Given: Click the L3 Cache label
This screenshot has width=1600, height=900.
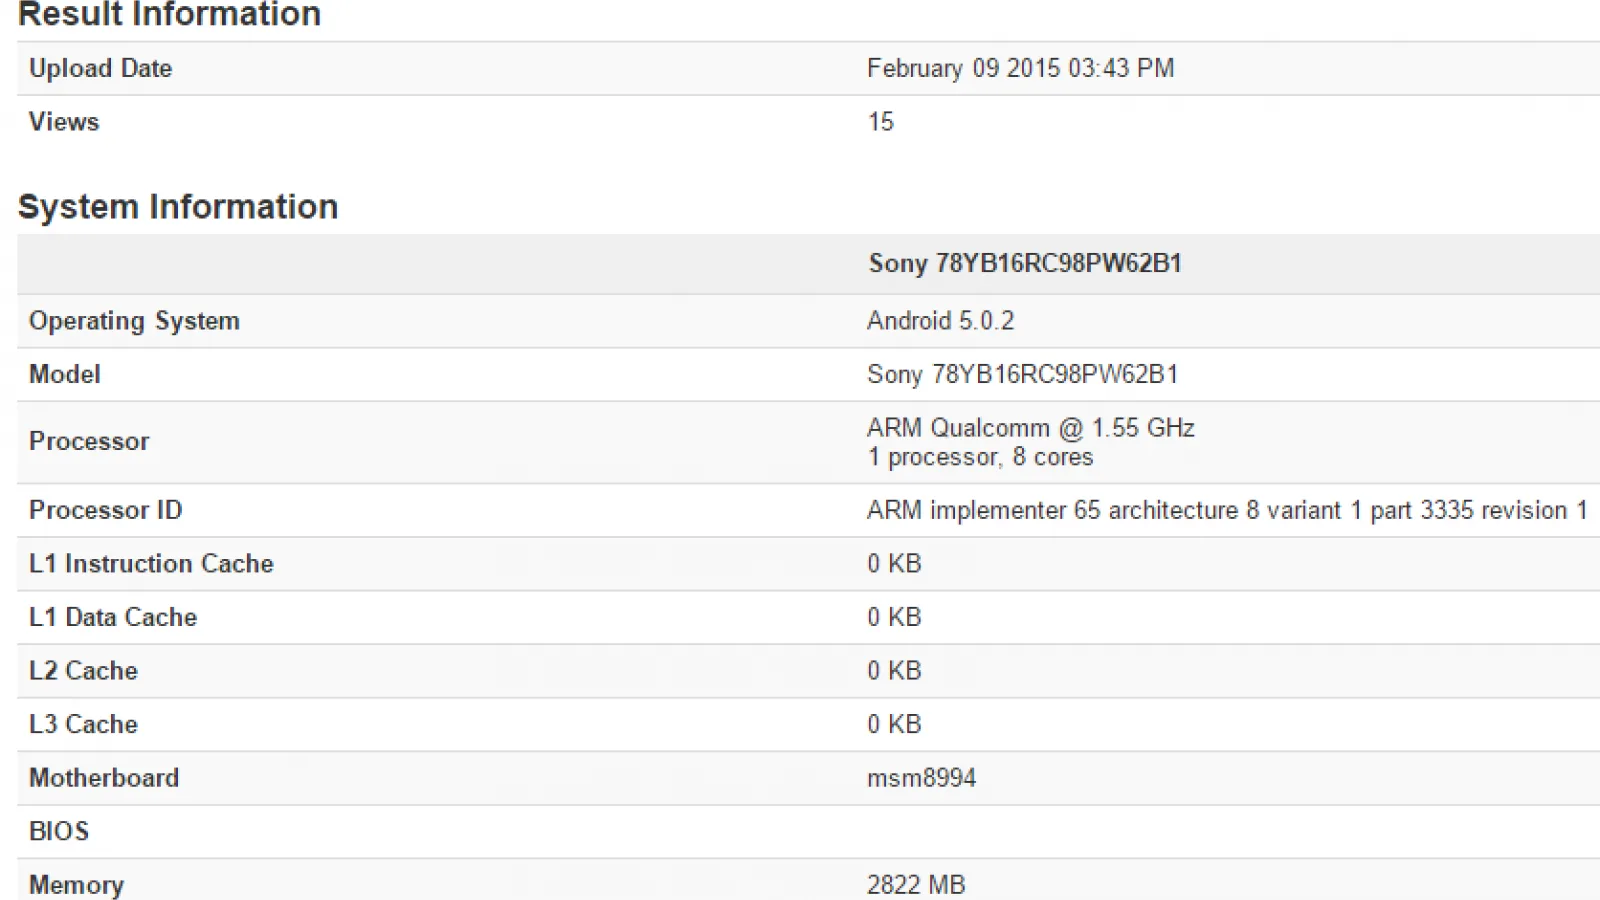Looking at the screenshot, I should pyautogui.click(x=83, y=724).
